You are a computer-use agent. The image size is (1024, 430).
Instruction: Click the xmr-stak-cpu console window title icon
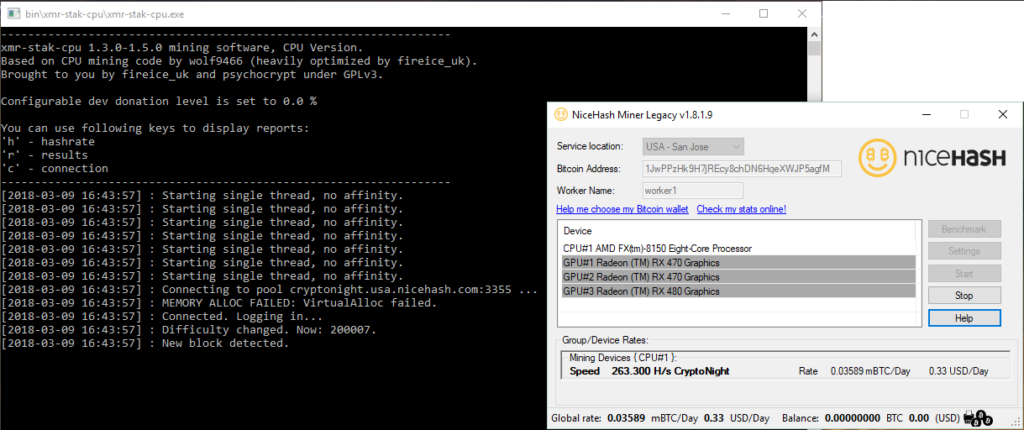(14, 13)
